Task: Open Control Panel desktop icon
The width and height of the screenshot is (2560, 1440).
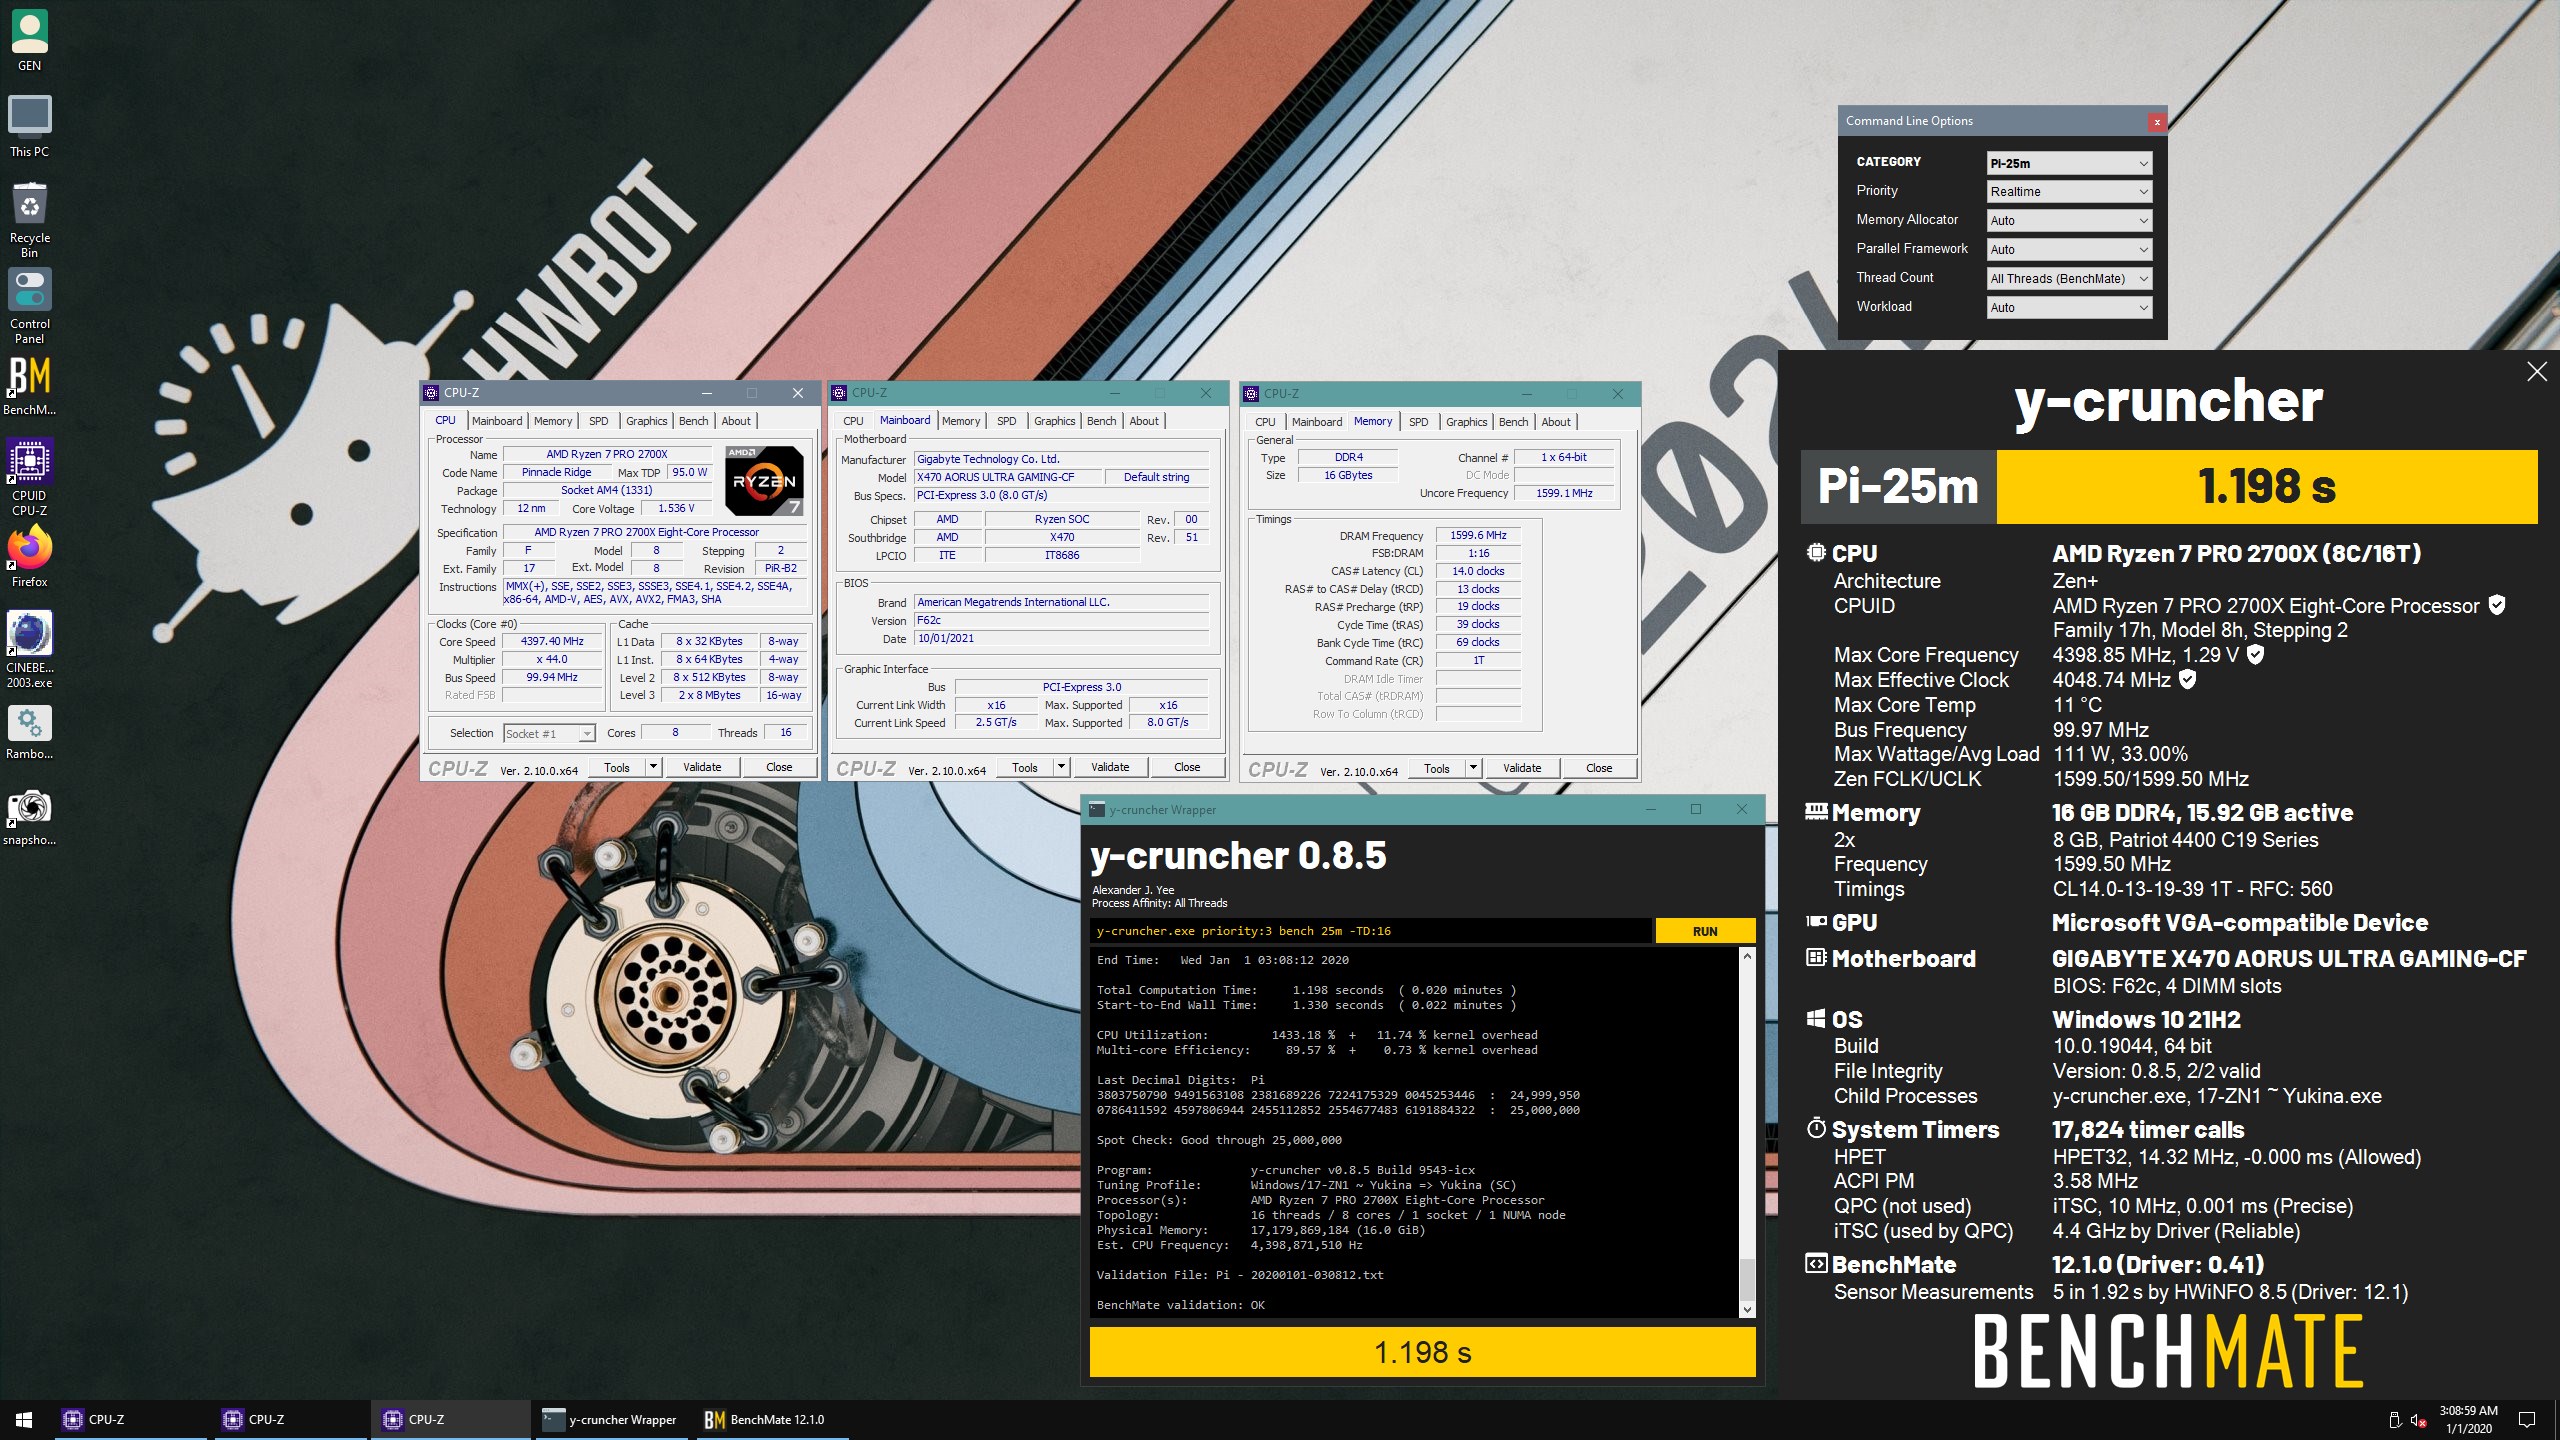Action: [x=29, y=306]
